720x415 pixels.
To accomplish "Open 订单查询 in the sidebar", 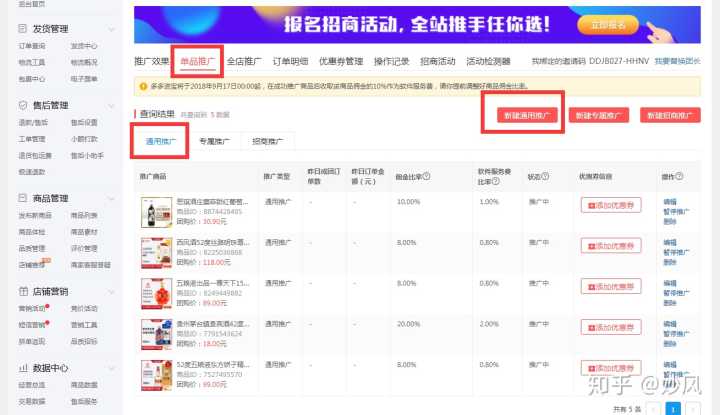I will [x=32, y=46].
